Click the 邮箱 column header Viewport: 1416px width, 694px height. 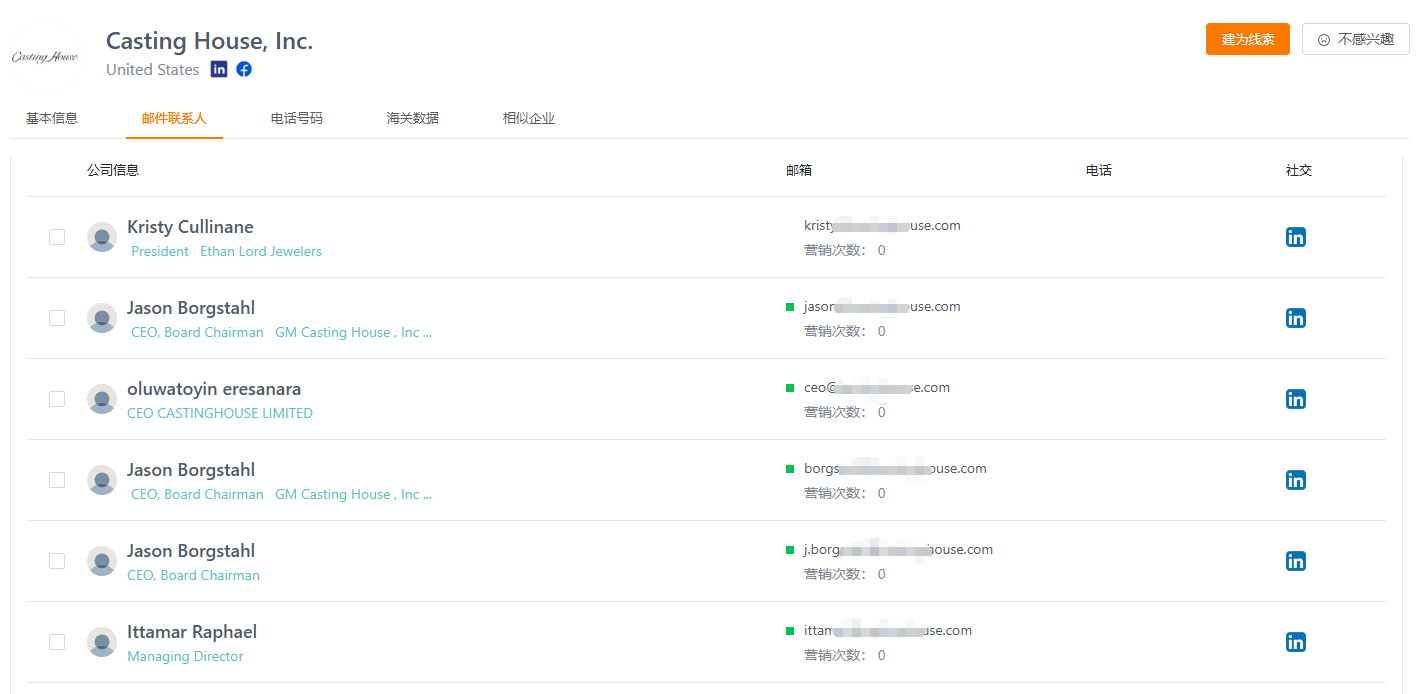[799, 170]
